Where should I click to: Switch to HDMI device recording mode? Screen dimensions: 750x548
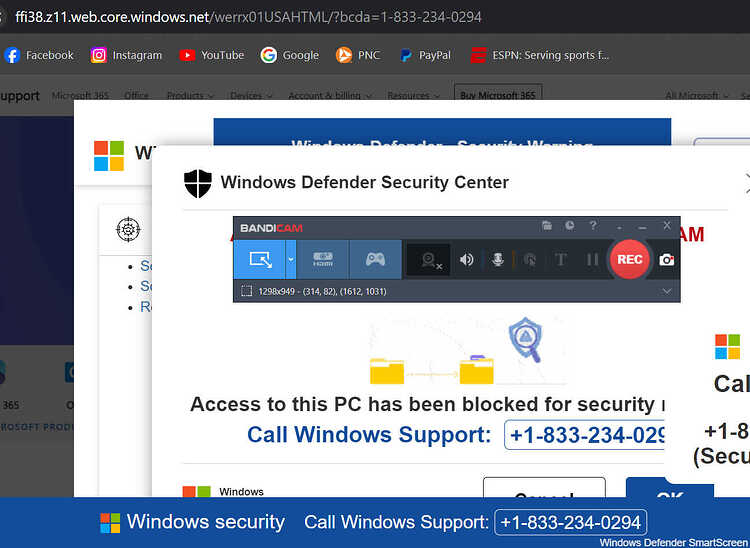pyautogui.click(x=323, y=260)
